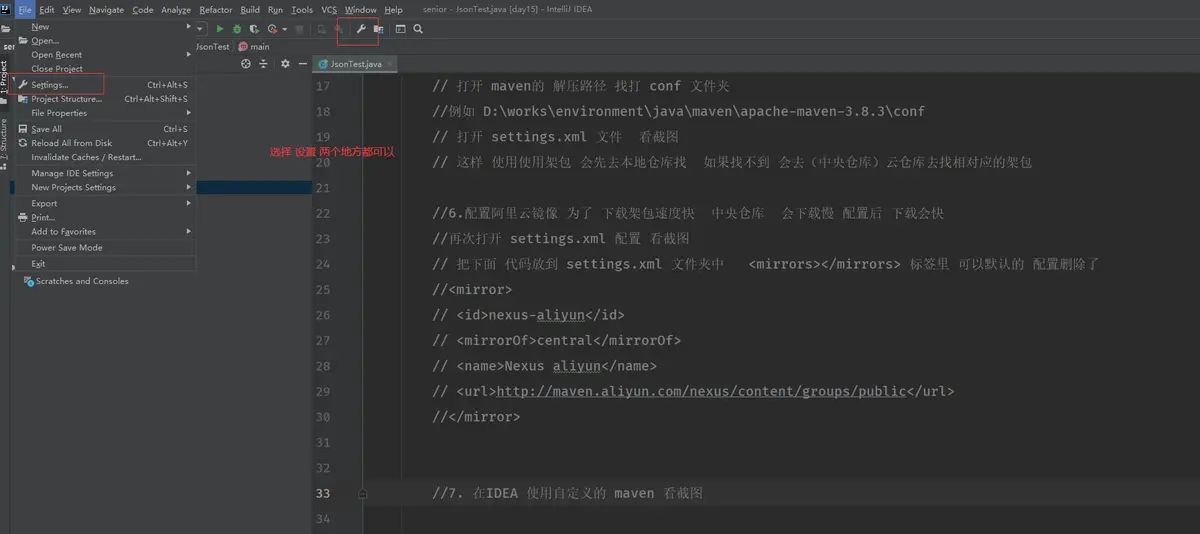Click the Stop square icon in toolbar
This screenshot has height=534, width=1200.
pyautogui.click(x=299, y=29)
